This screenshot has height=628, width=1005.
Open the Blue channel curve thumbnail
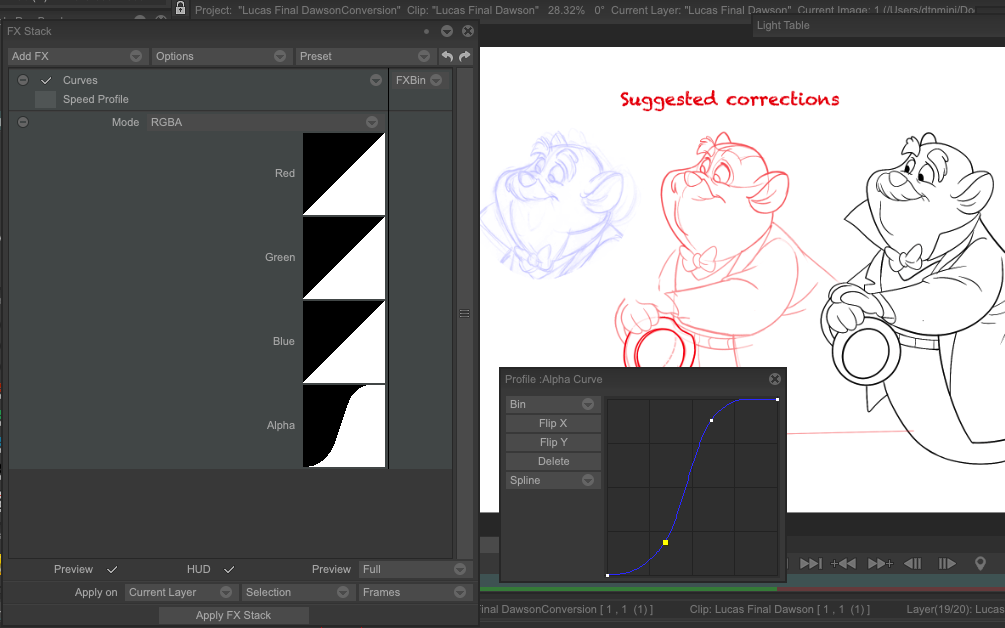point(344,342)
